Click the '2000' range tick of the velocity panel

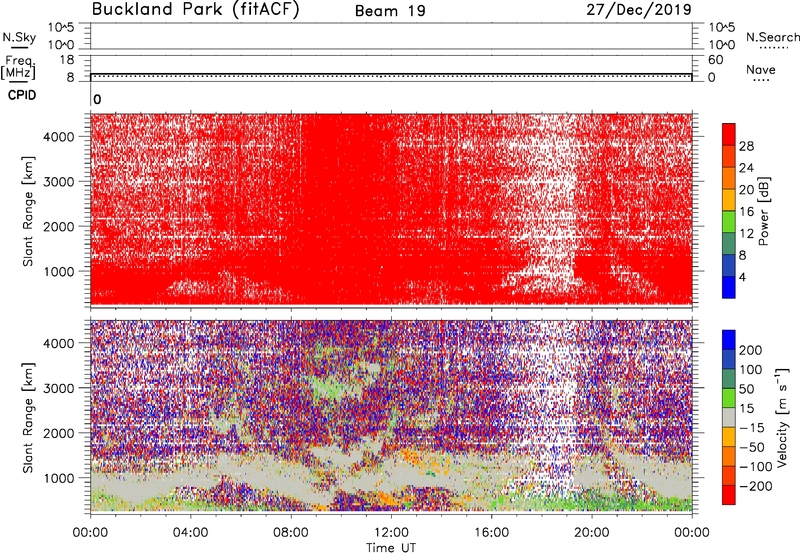point(58,433)
